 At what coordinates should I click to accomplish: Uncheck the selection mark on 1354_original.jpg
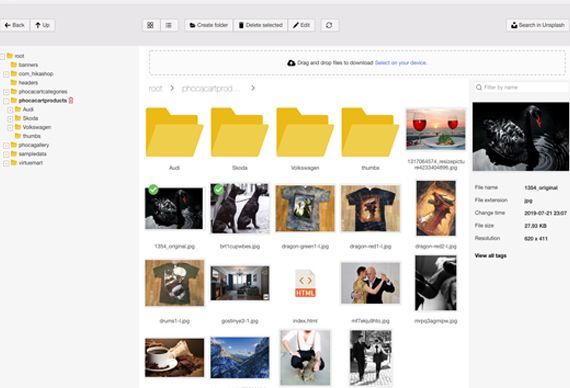pyautogui.click(x=153, y=189)
